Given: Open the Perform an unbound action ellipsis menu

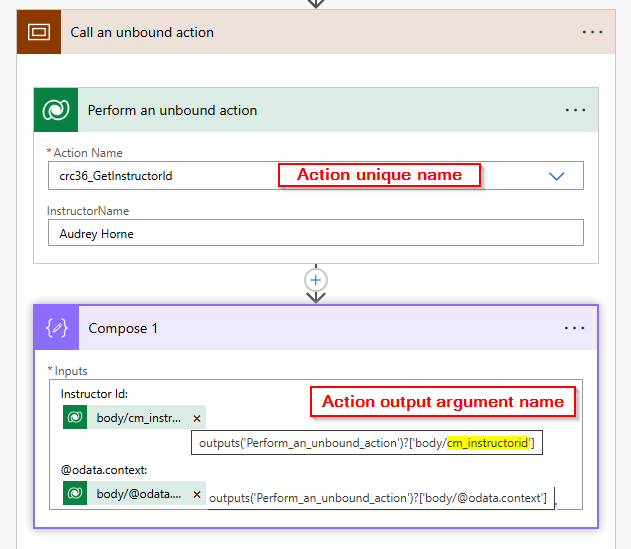Looking at the screenshot, I should point(575,110).
